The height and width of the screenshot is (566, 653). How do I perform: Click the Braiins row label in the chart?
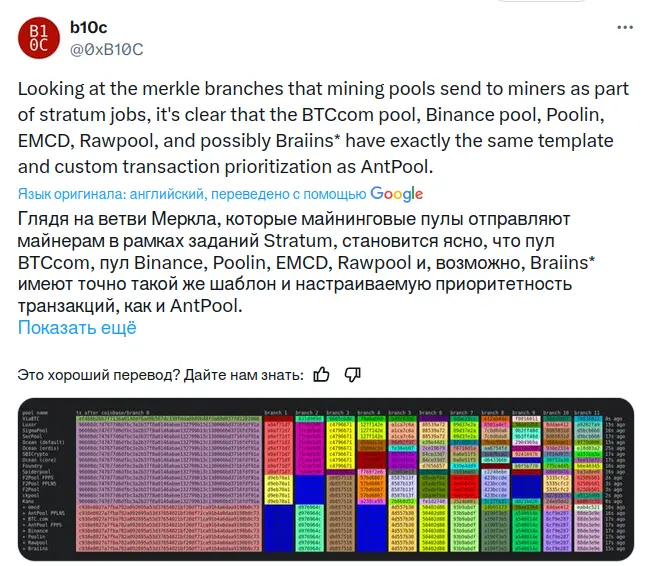pos(36,549)
